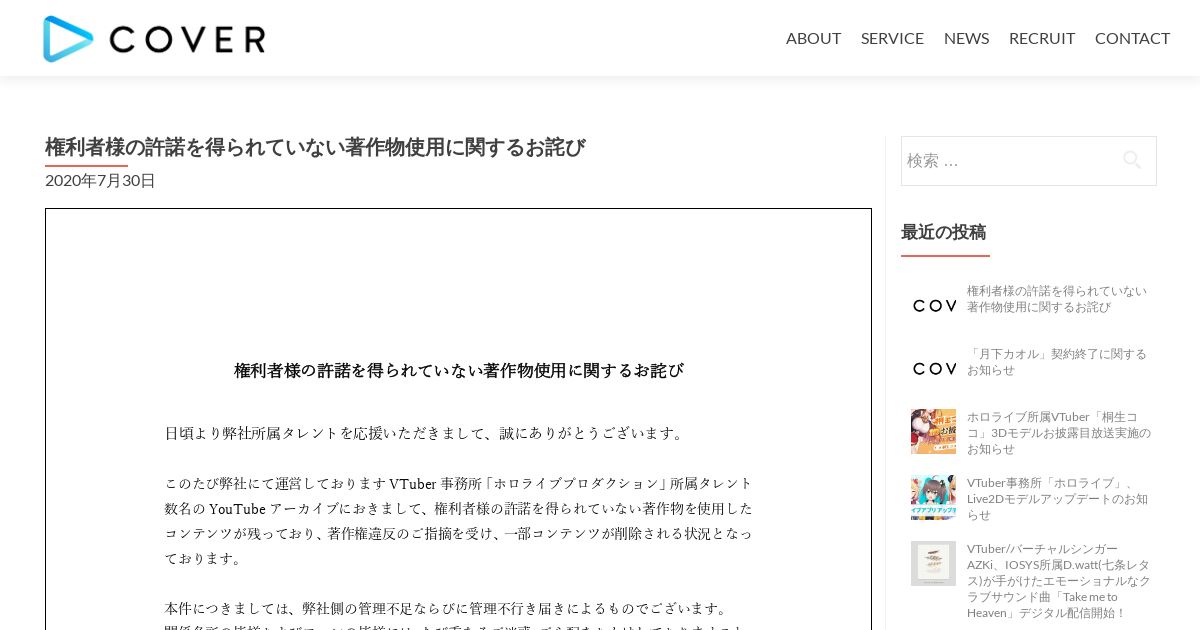
Task: Open recent post about Live2D model update
Action: (1057, 499)
